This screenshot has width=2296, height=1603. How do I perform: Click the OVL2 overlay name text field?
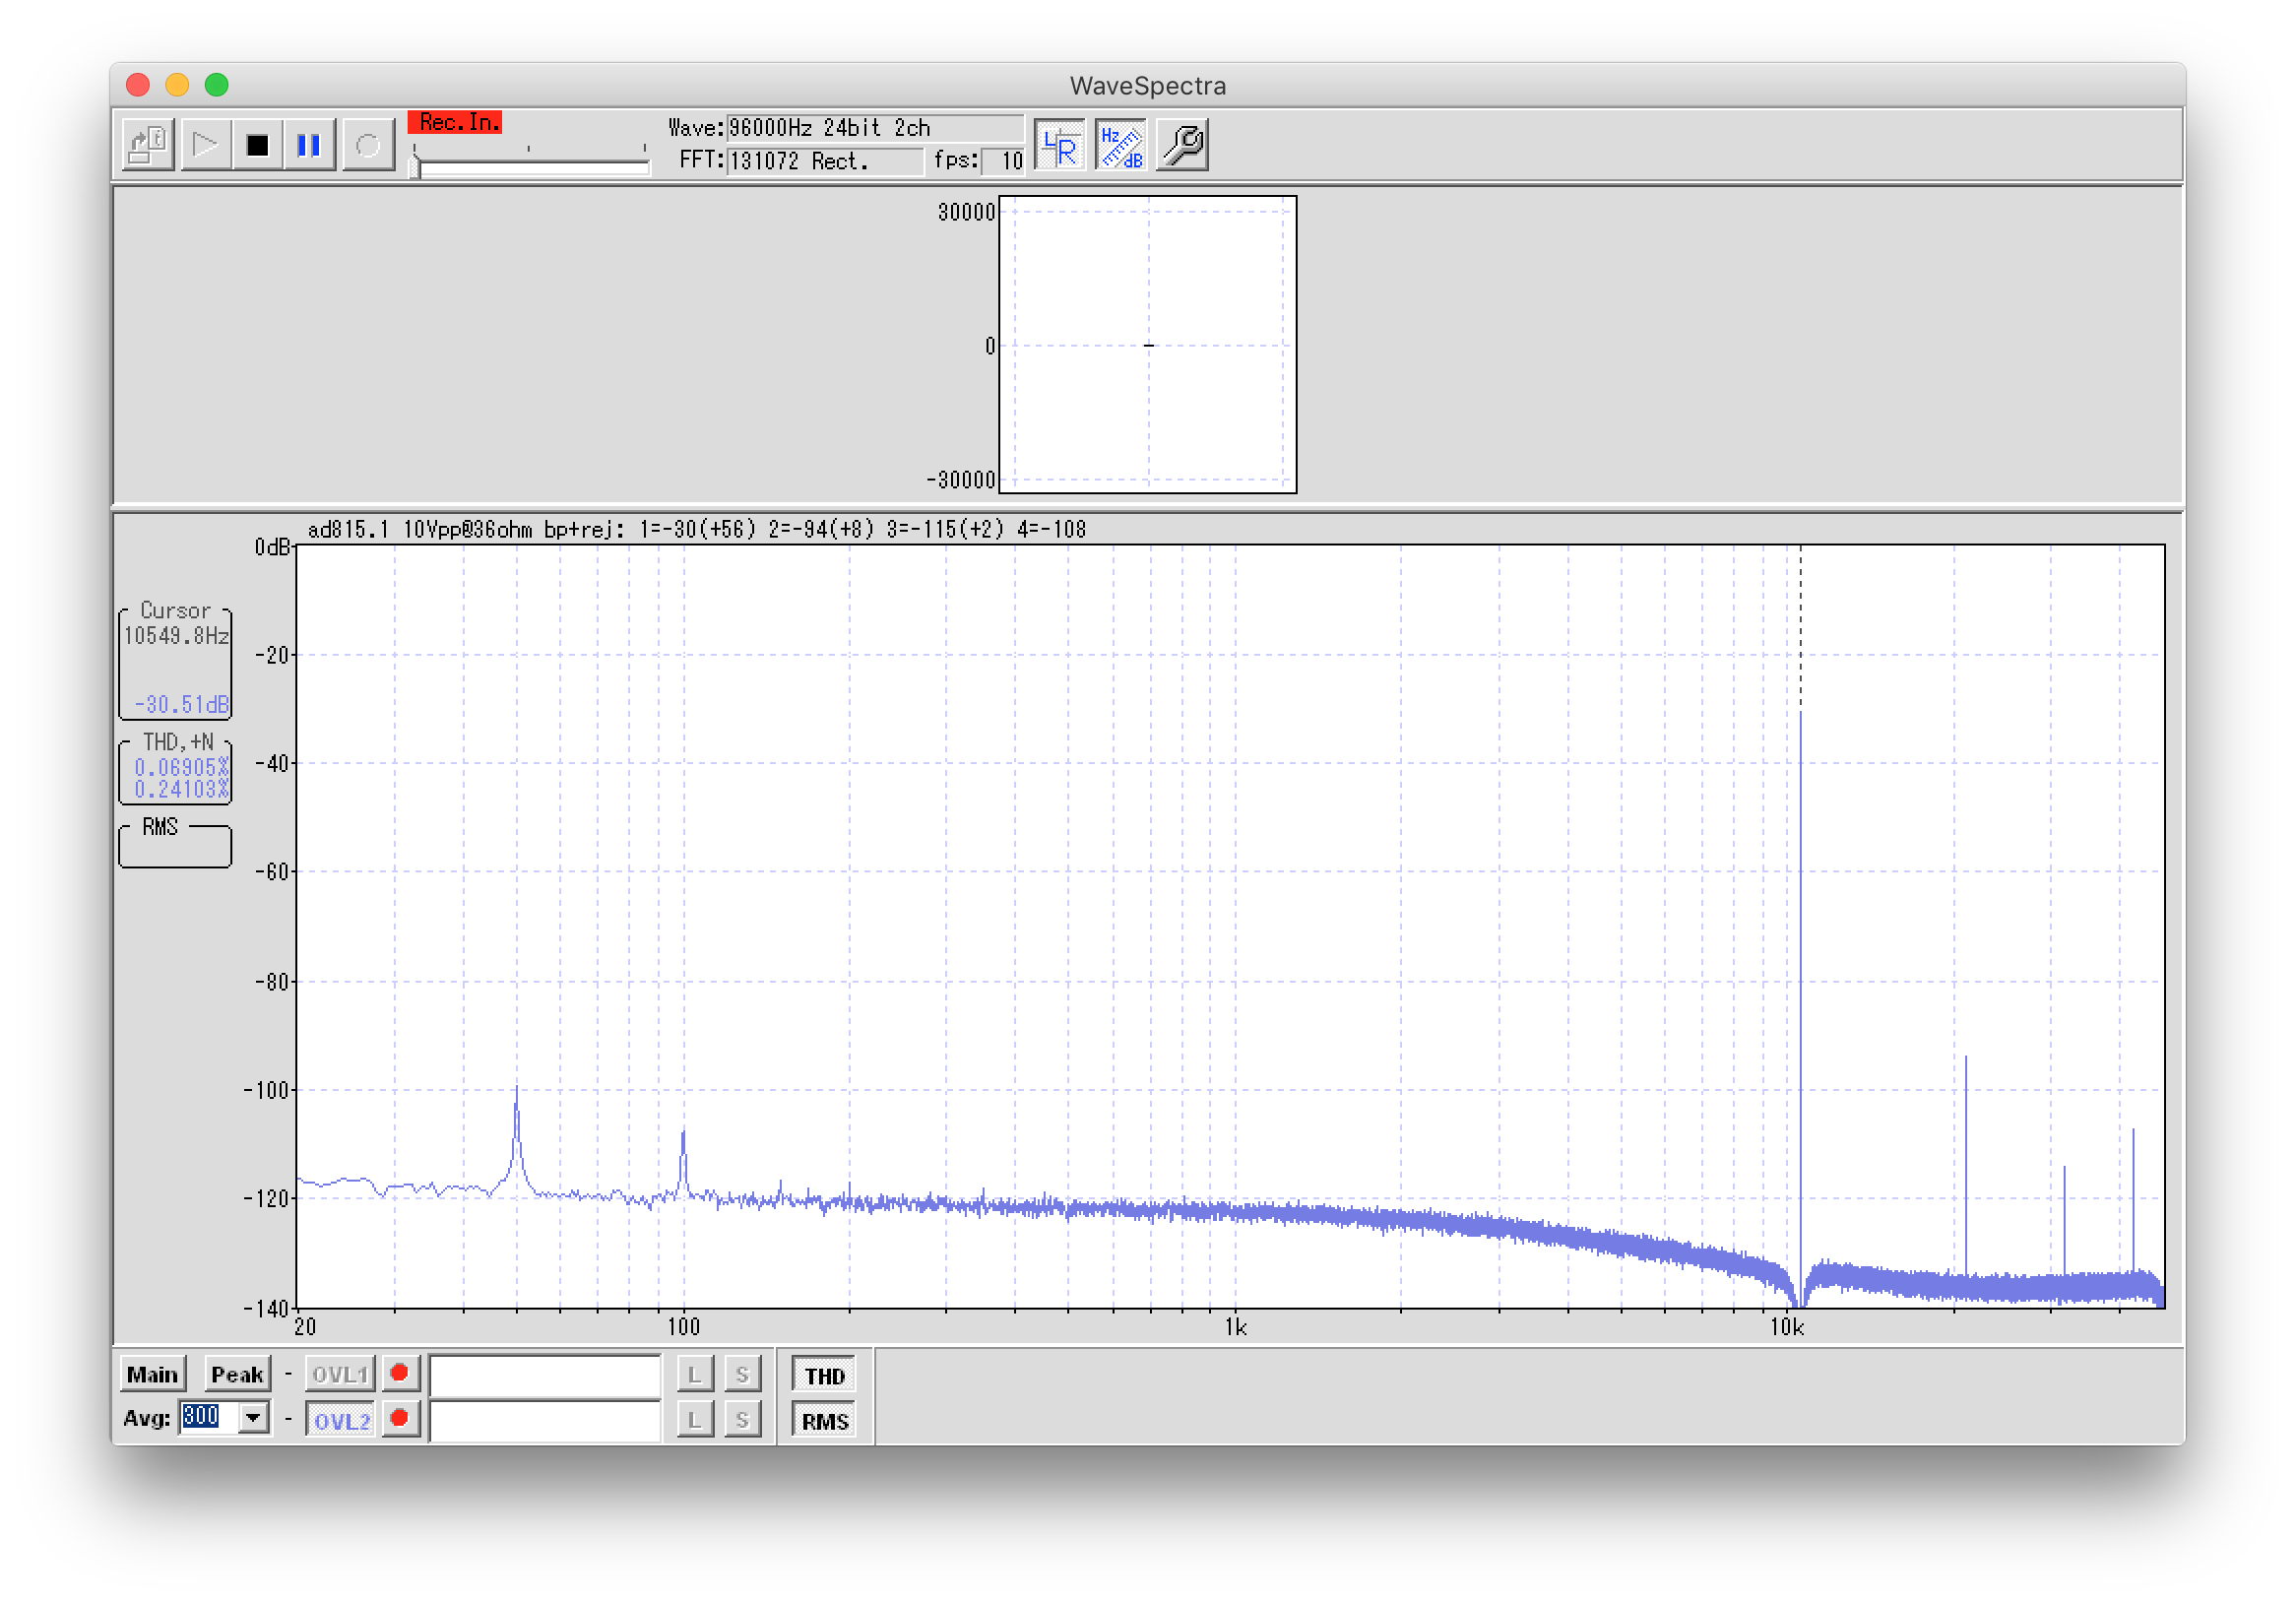click(545, 1421)
